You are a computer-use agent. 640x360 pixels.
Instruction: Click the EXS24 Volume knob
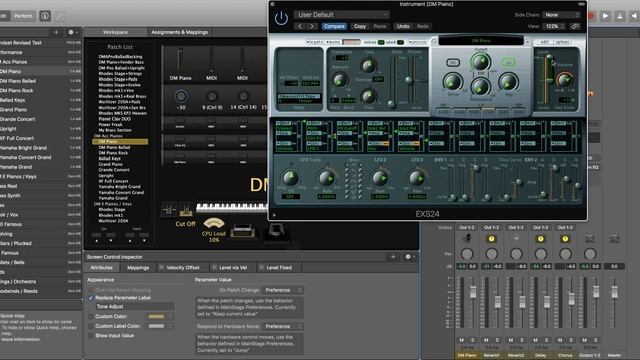(x=564, y=80)
